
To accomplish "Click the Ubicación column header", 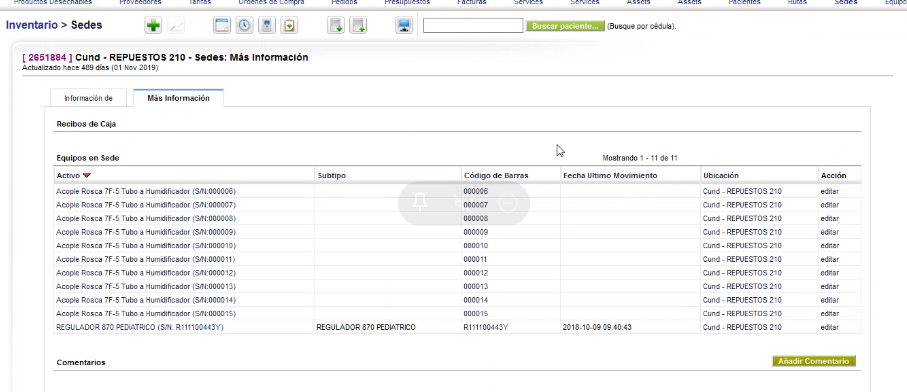I will [720, 175].
